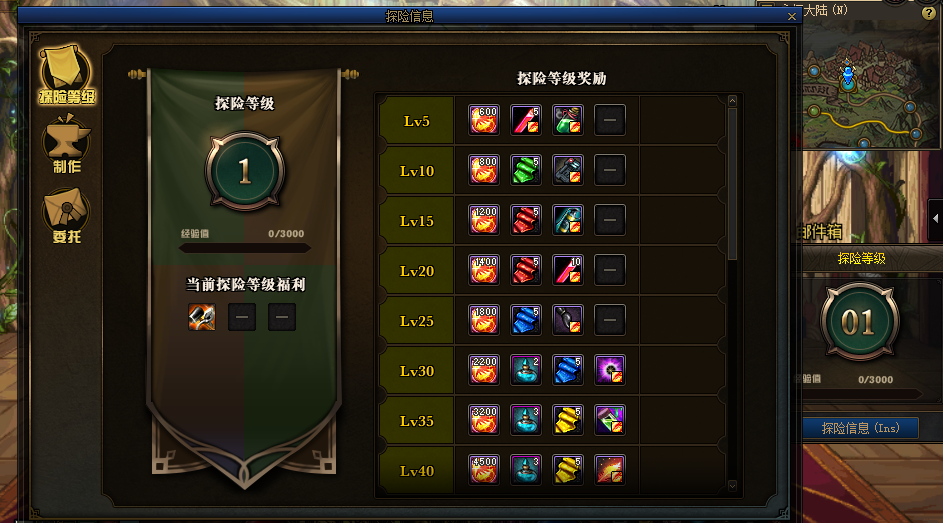This screenshot has height=523, width=943.
Task: Click the experience progress bar 0/3000
Action: point(245,248)
